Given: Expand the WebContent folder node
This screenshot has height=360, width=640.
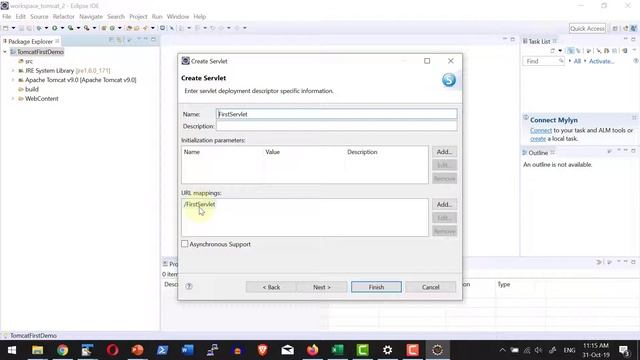Looking at the screenshot, I should tap(13, 99).
